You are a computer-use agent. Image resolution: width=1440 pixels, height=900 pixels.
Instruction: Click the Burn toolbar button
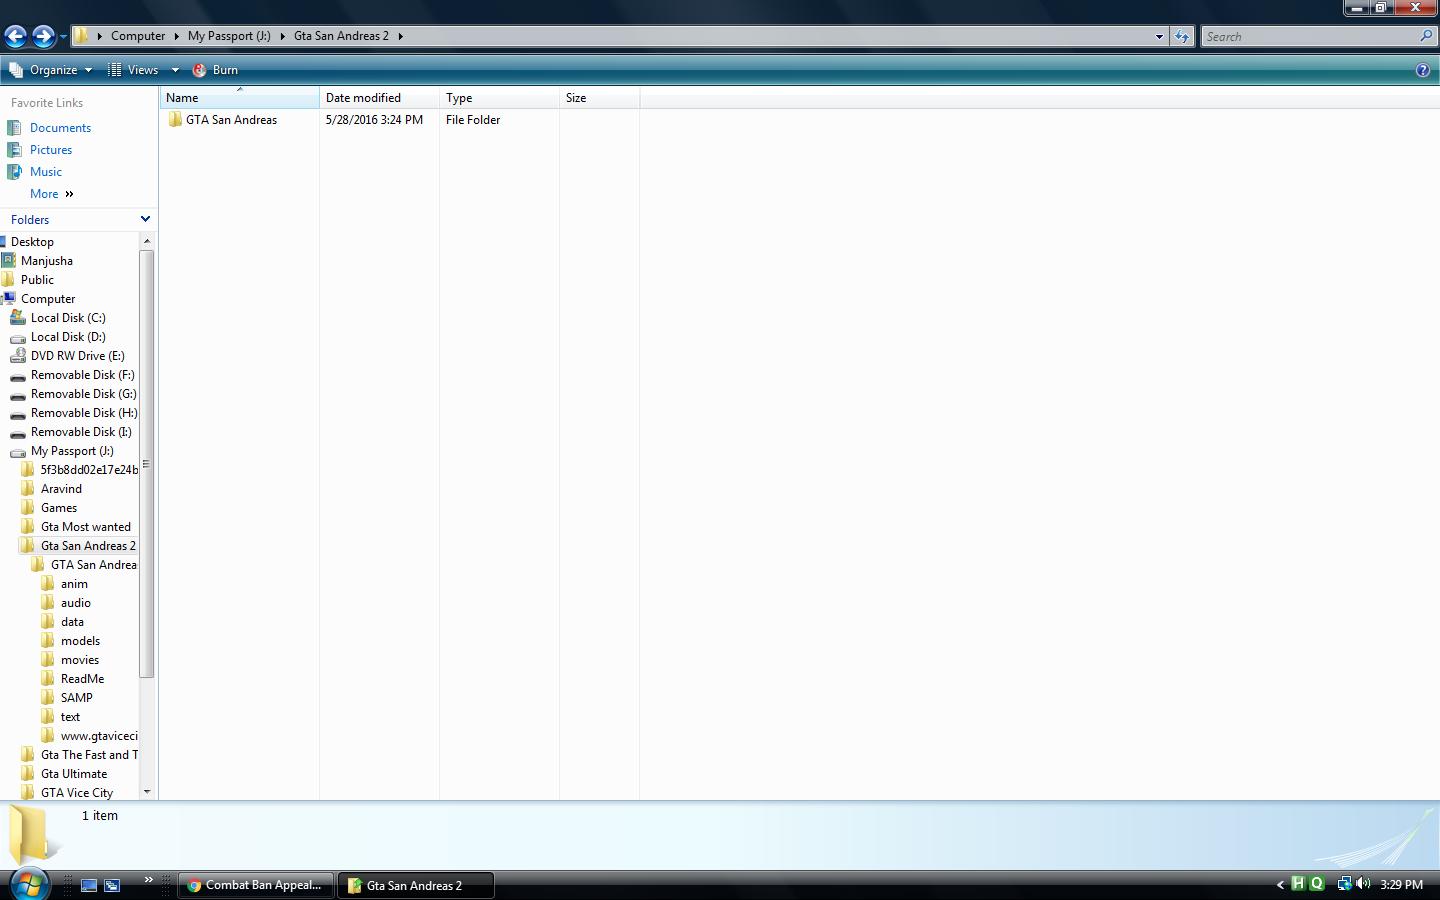click(x=215, y=70)
